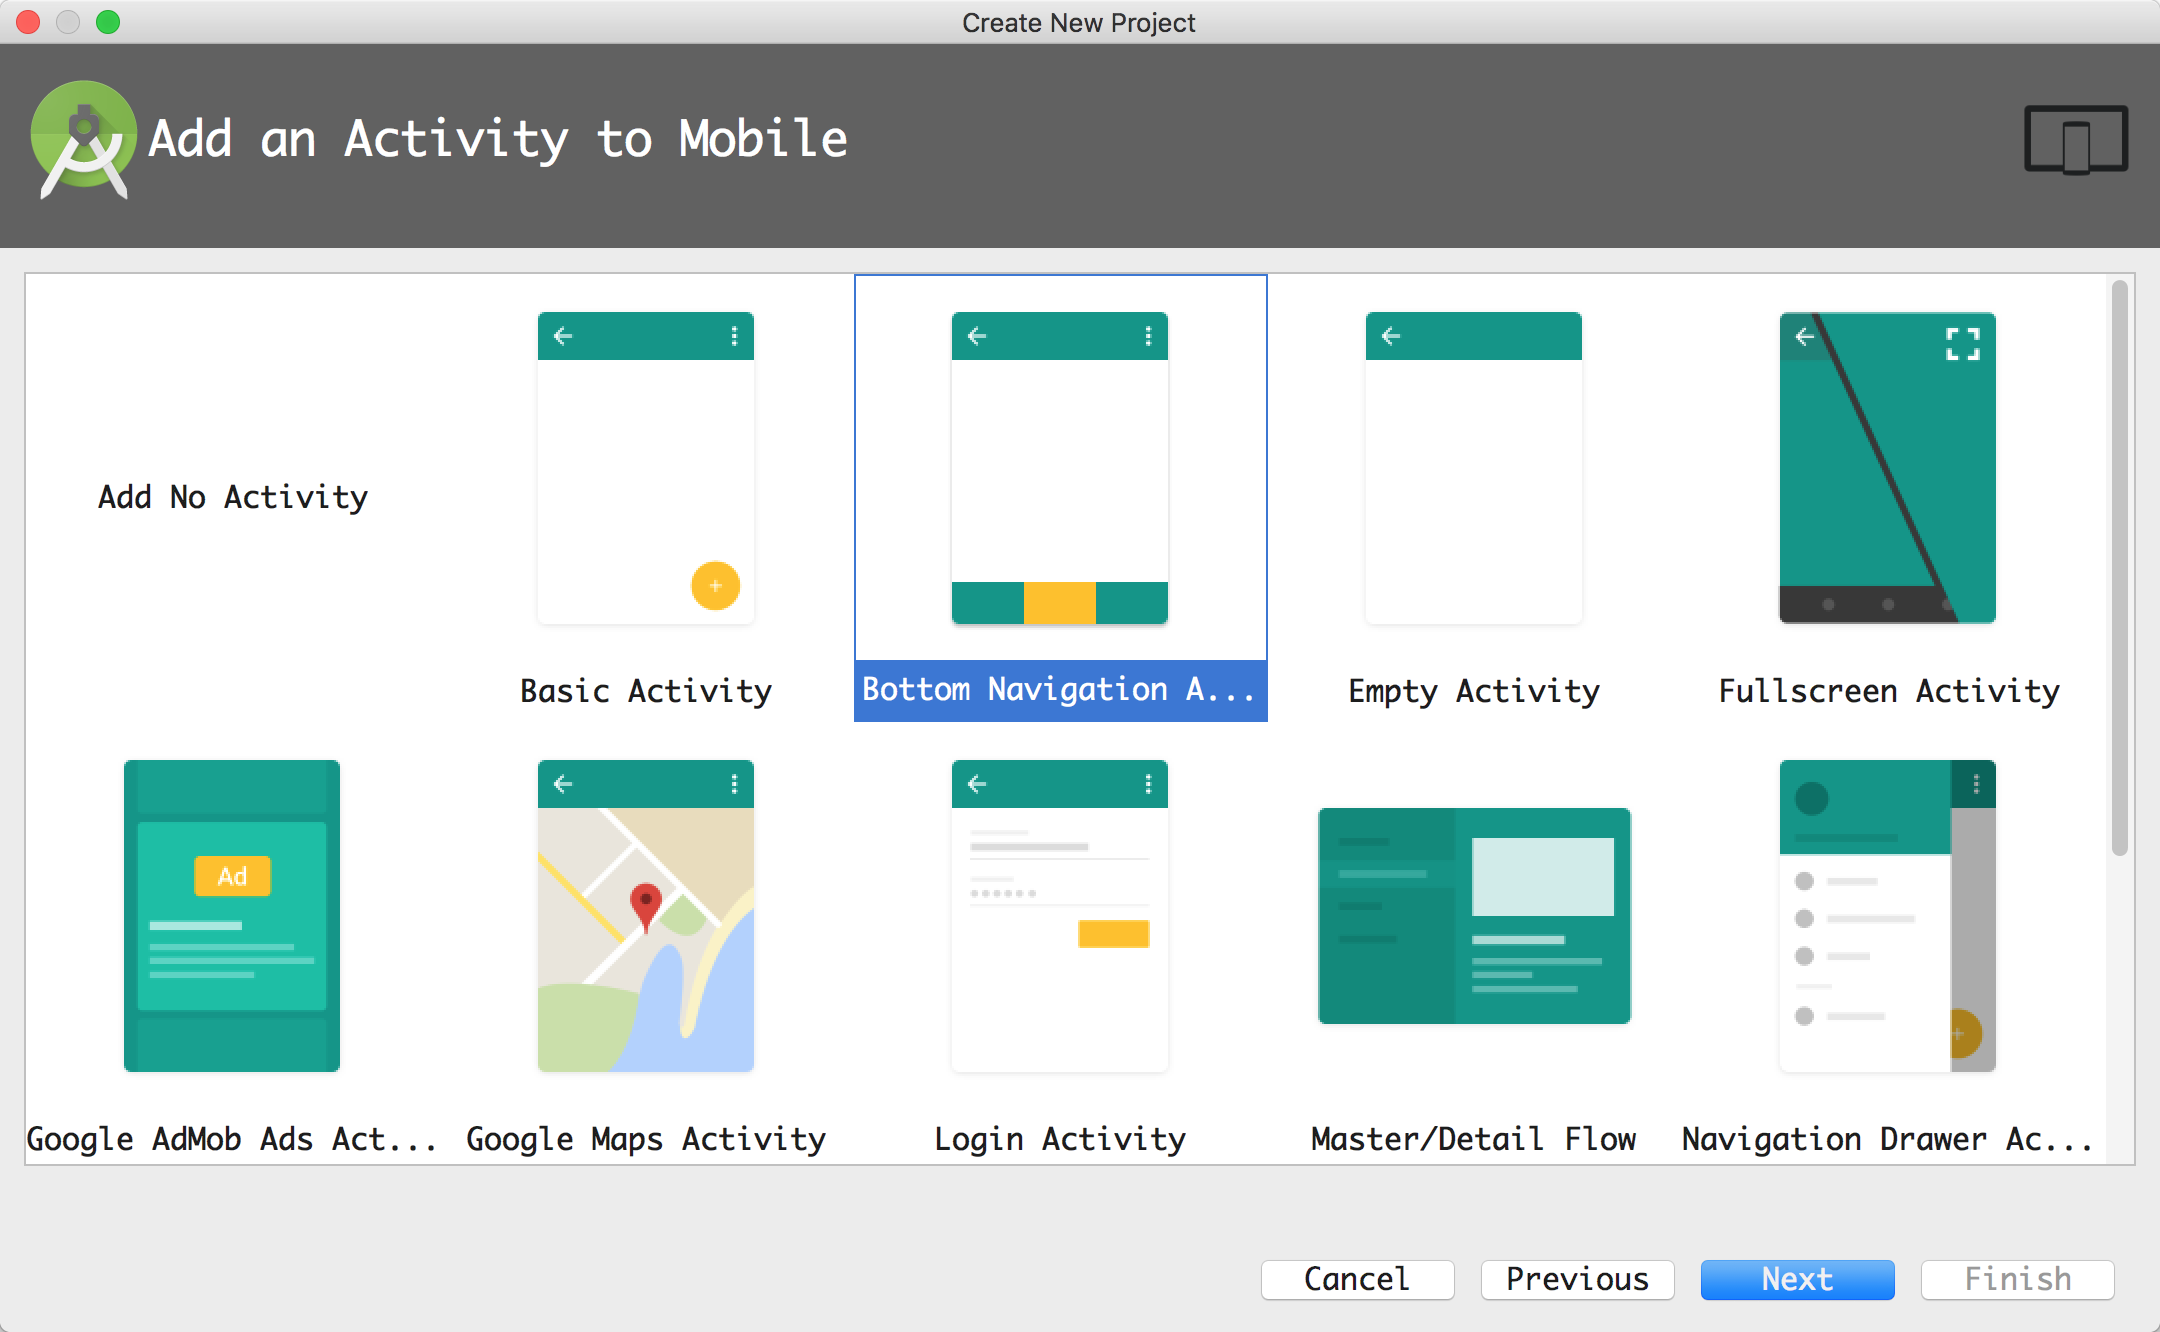
Task: Select the Basic Activity template thumbnail
Action: pos(646,468)
